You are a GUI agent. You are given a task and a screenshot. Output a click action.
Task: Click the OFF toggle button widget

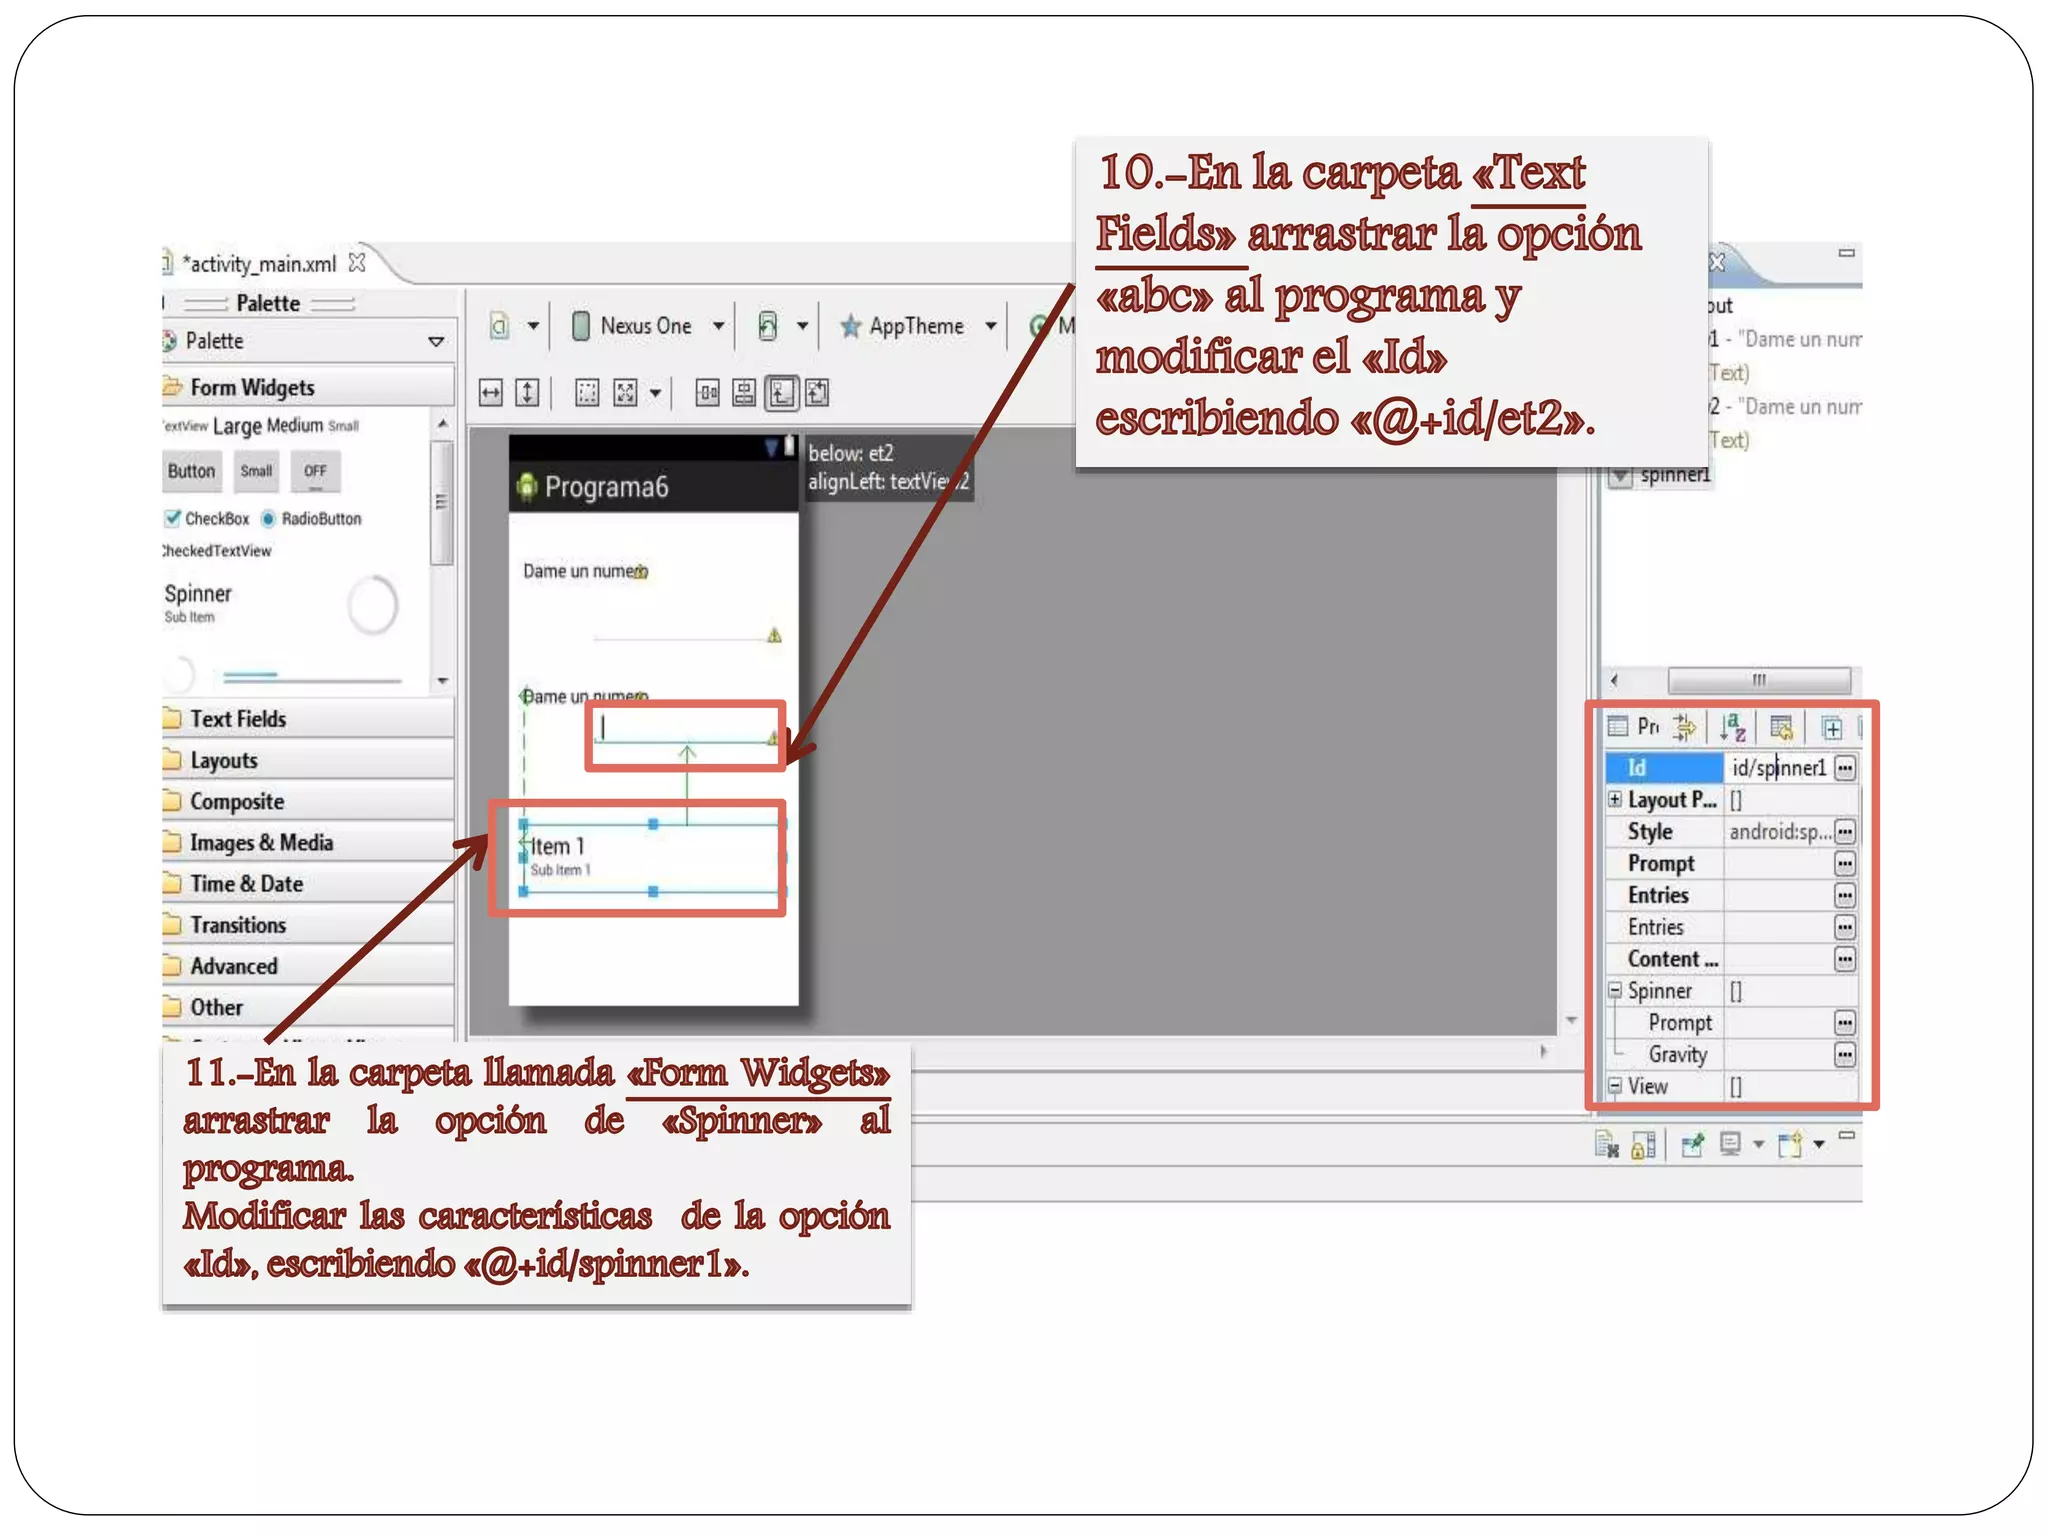[x=315, y=471]
